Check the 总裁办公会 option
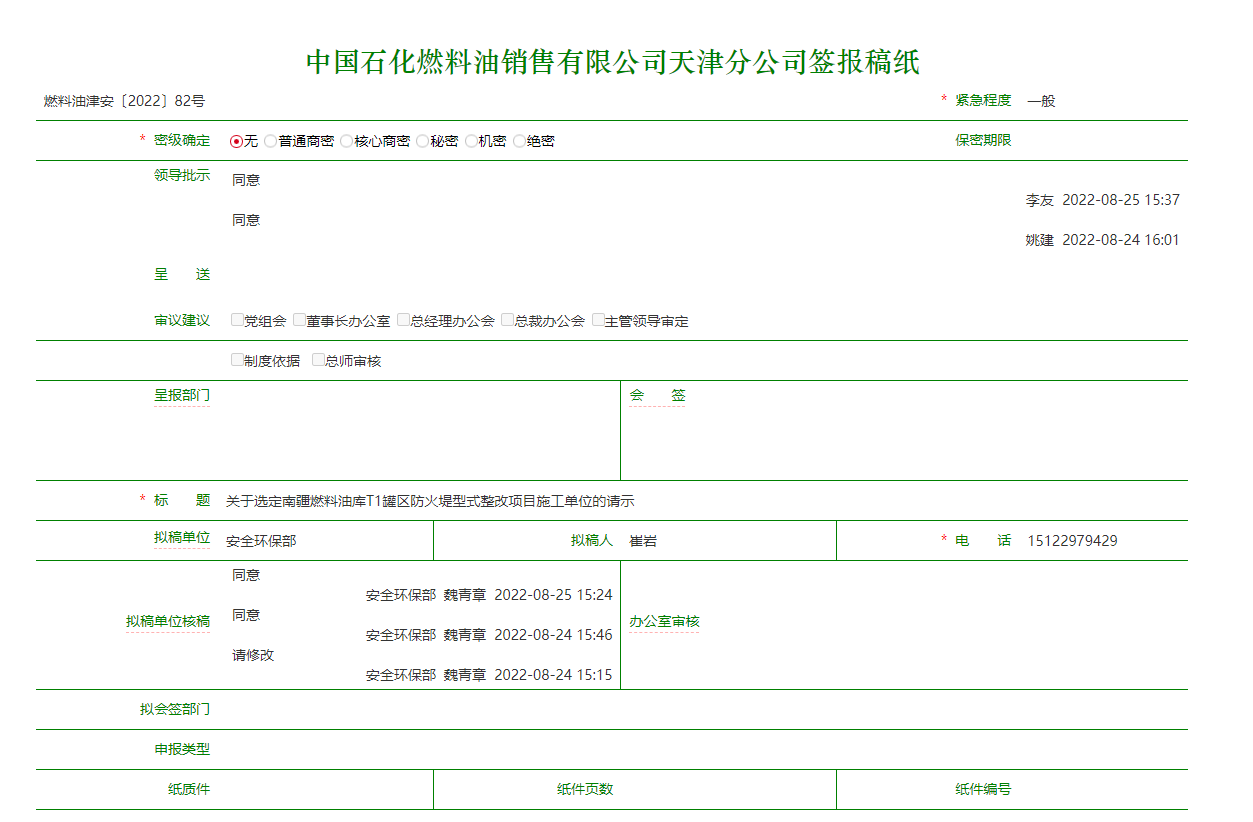This screenshot has width=1253, height=822. coord(508,320)
